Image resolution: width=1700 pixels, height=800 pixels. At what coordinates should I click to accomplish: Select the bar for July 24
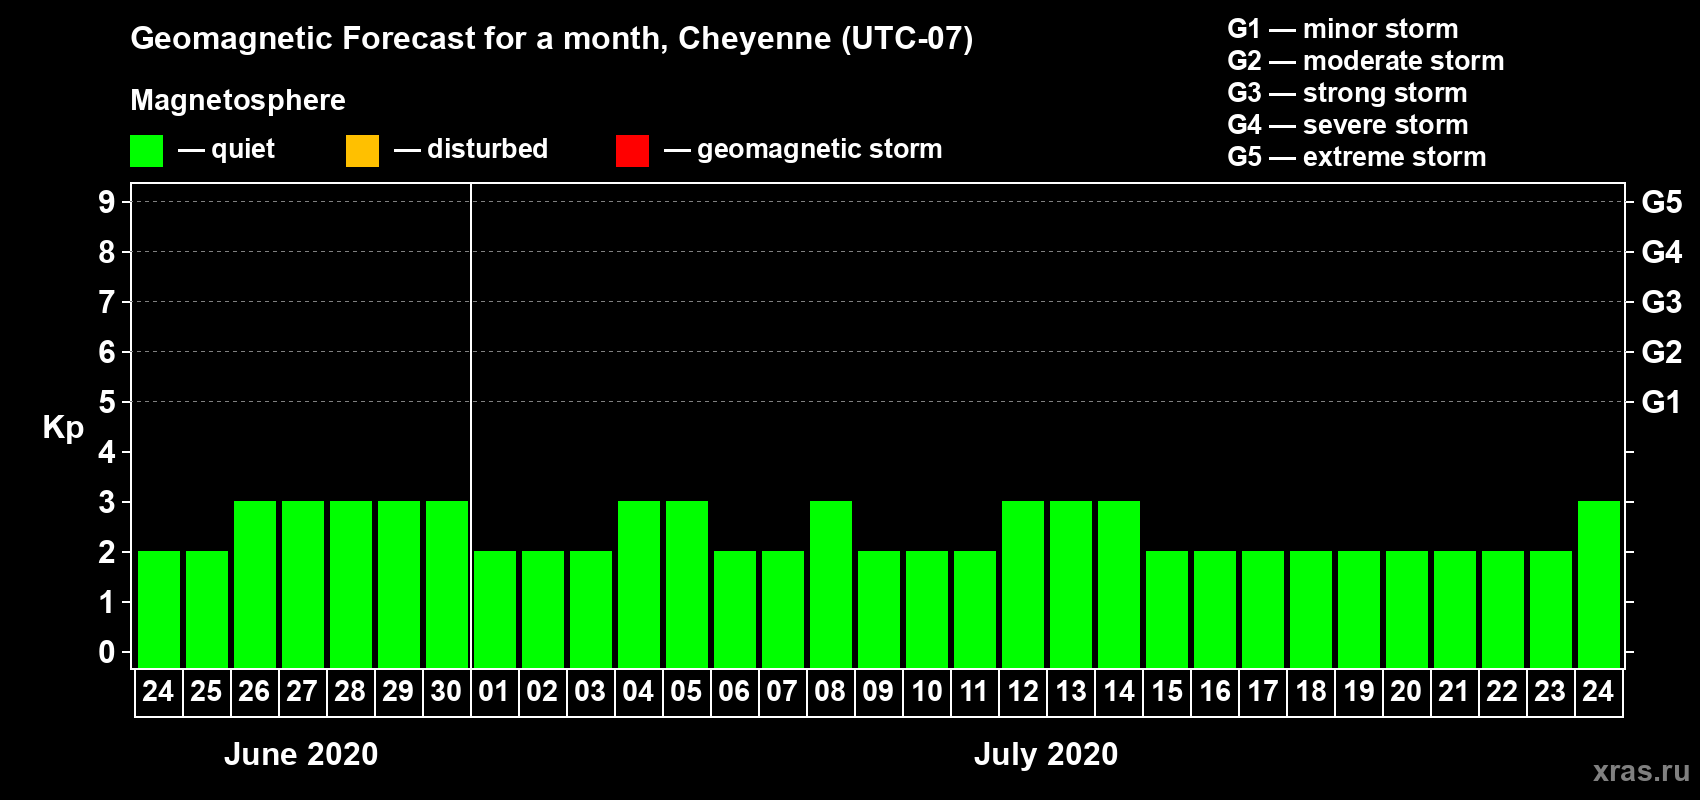pos(1599,584)
